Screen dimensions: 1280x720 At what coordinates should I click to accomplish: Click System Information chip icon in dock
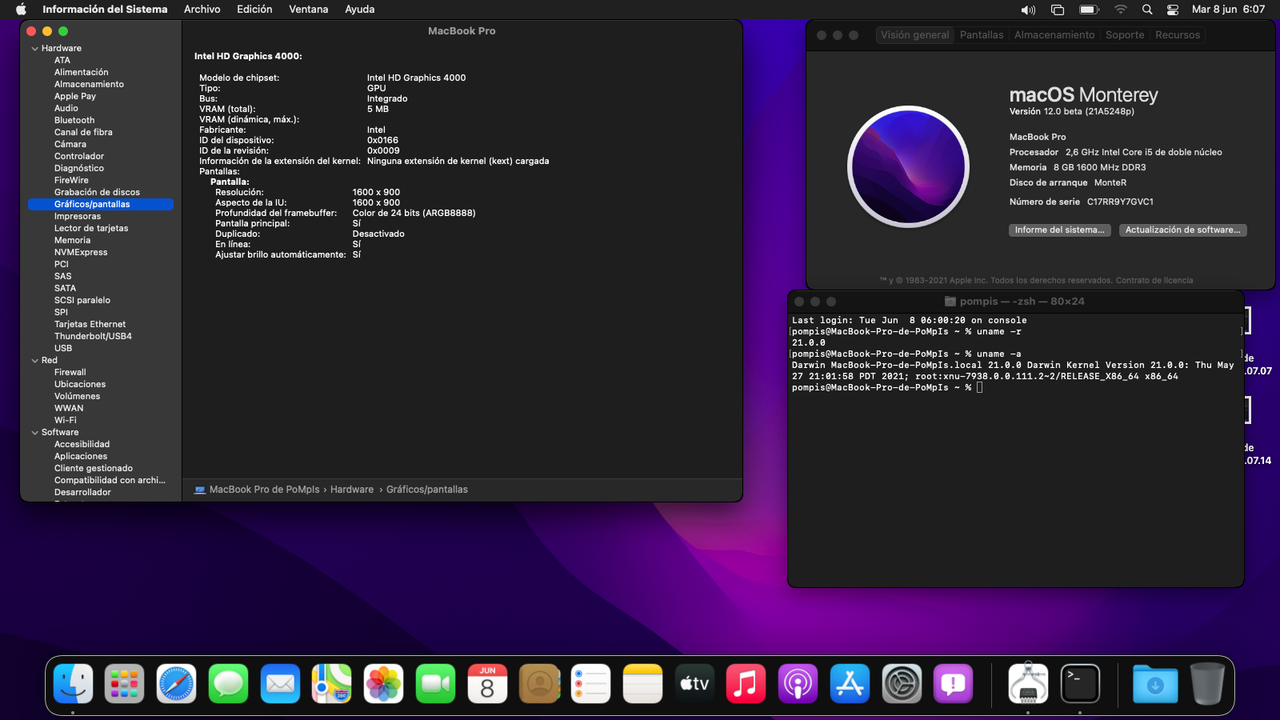[1028, 684]
